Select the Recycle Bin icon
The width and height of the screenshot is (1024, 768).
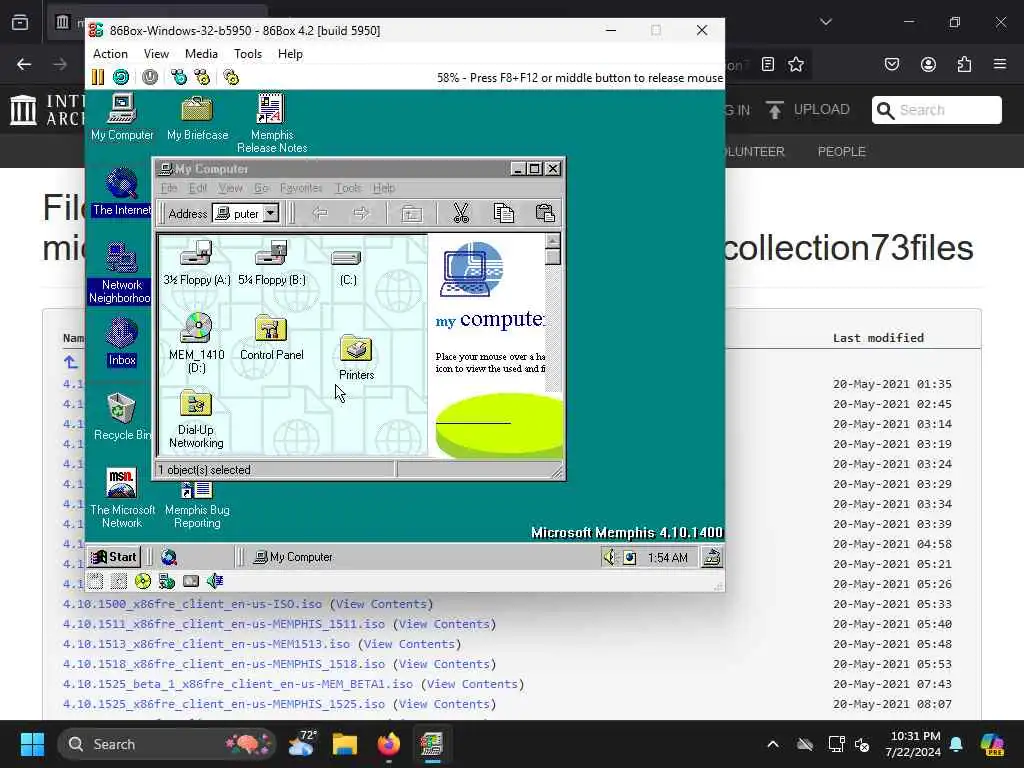[x=122, y=417]
